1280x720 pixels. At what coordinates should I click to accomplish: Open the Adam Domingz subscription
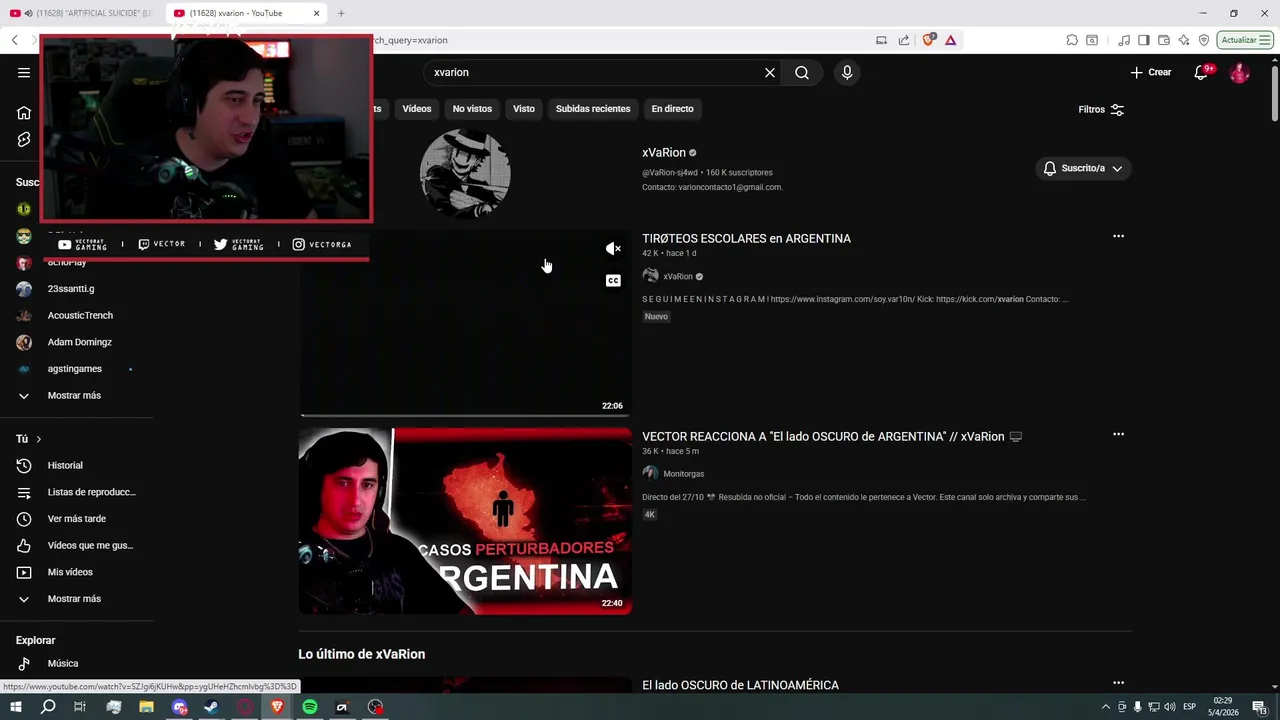[x=80, y=342]
